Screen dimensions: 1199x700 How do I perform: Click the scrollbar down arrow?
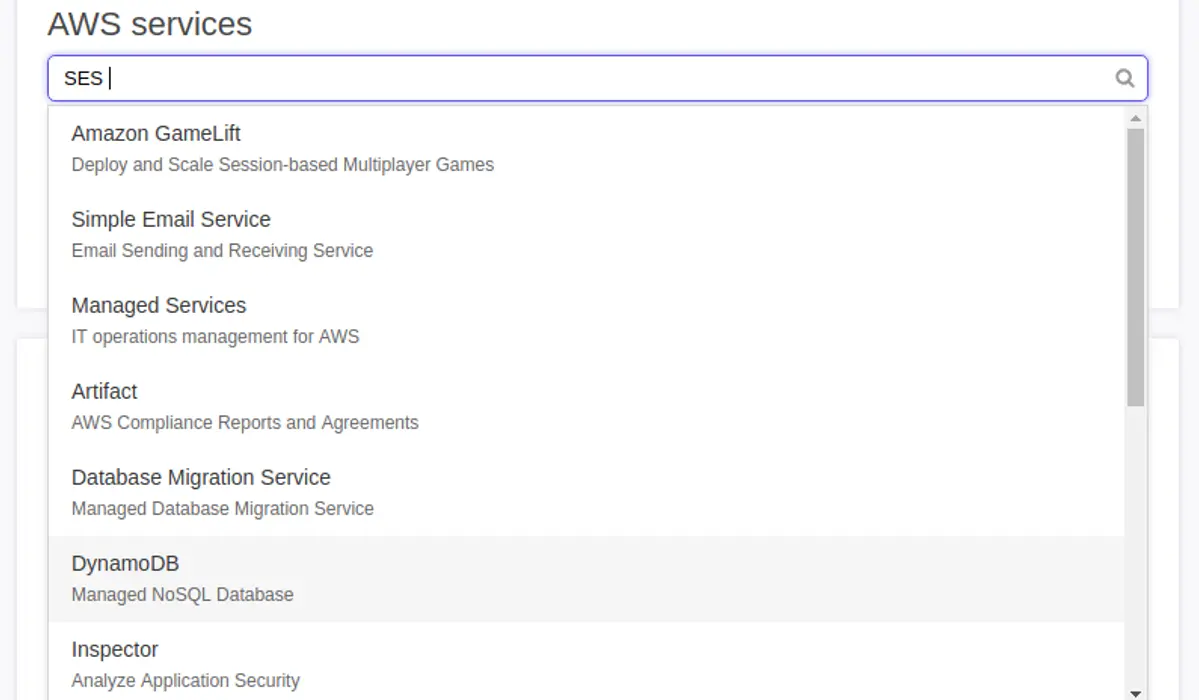click(x=1136, y=693)
